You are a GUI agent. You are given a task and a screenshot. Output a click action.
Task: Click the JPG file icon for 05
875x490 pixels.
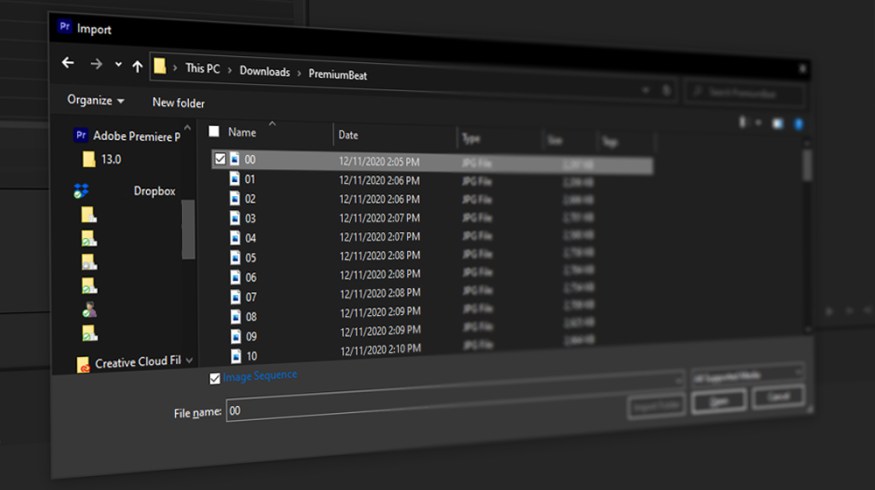235,257
